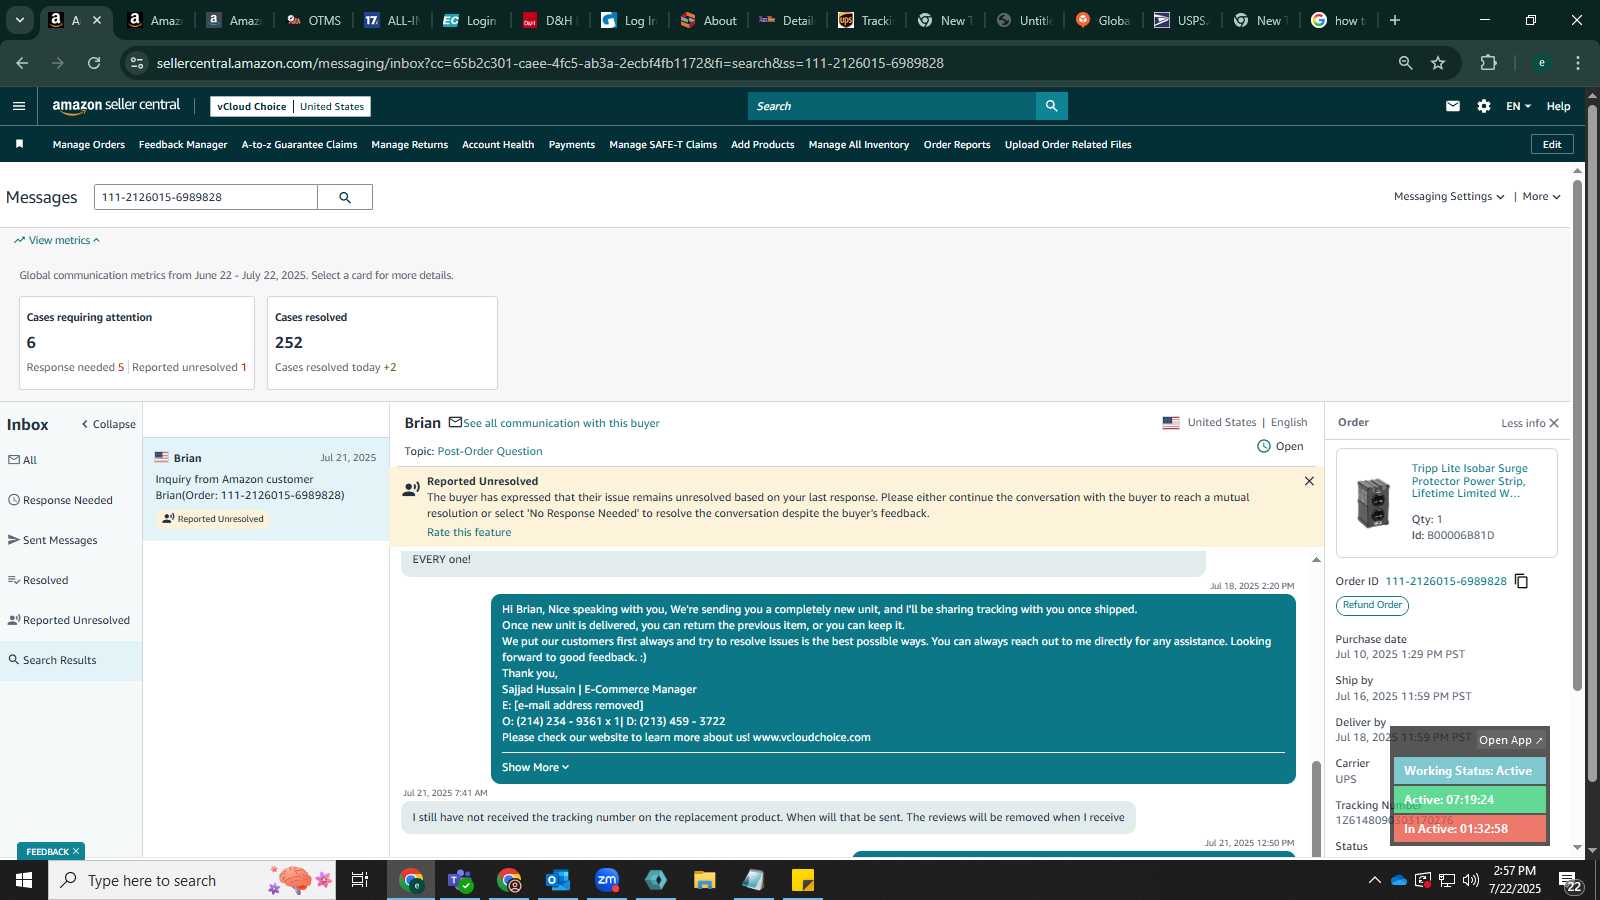This screenshot has height=900, width=1600.
Task: Open the settings gear in header
Action: click(1484, 106)
